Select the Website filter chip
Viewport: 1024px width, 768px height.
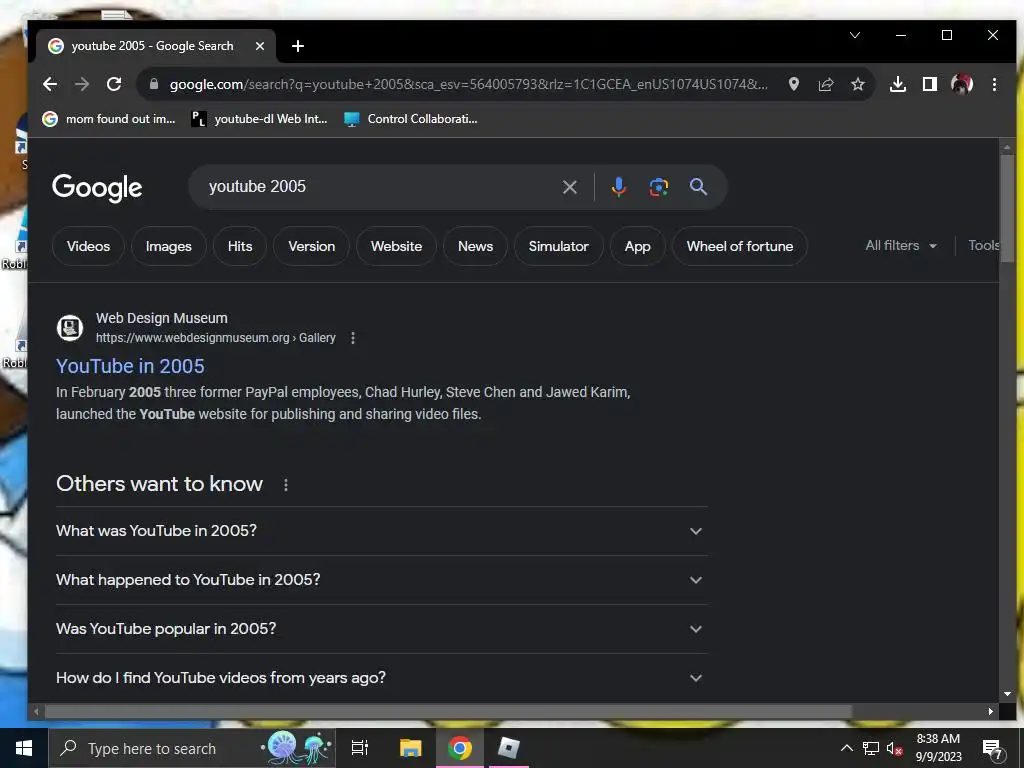pos(396,246)
